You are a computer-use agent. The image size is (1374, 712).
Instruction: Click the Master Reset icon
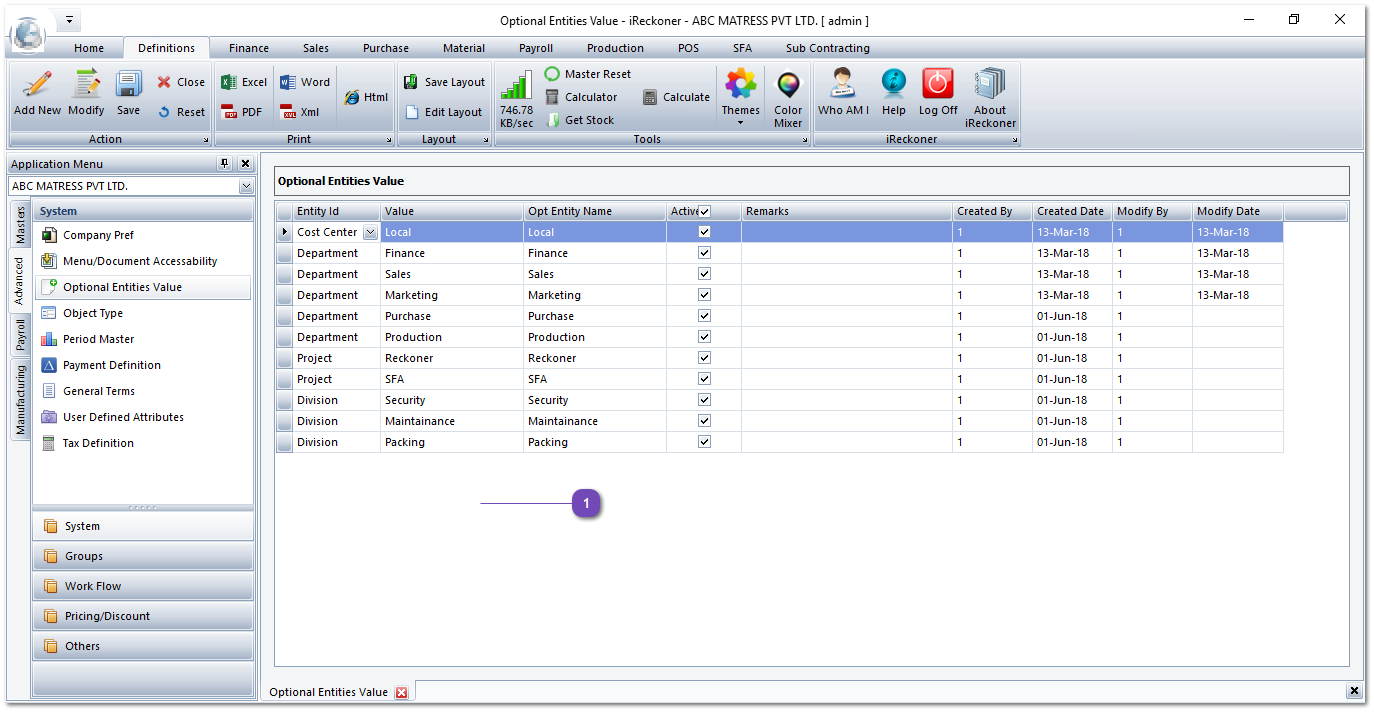(552, 74)
